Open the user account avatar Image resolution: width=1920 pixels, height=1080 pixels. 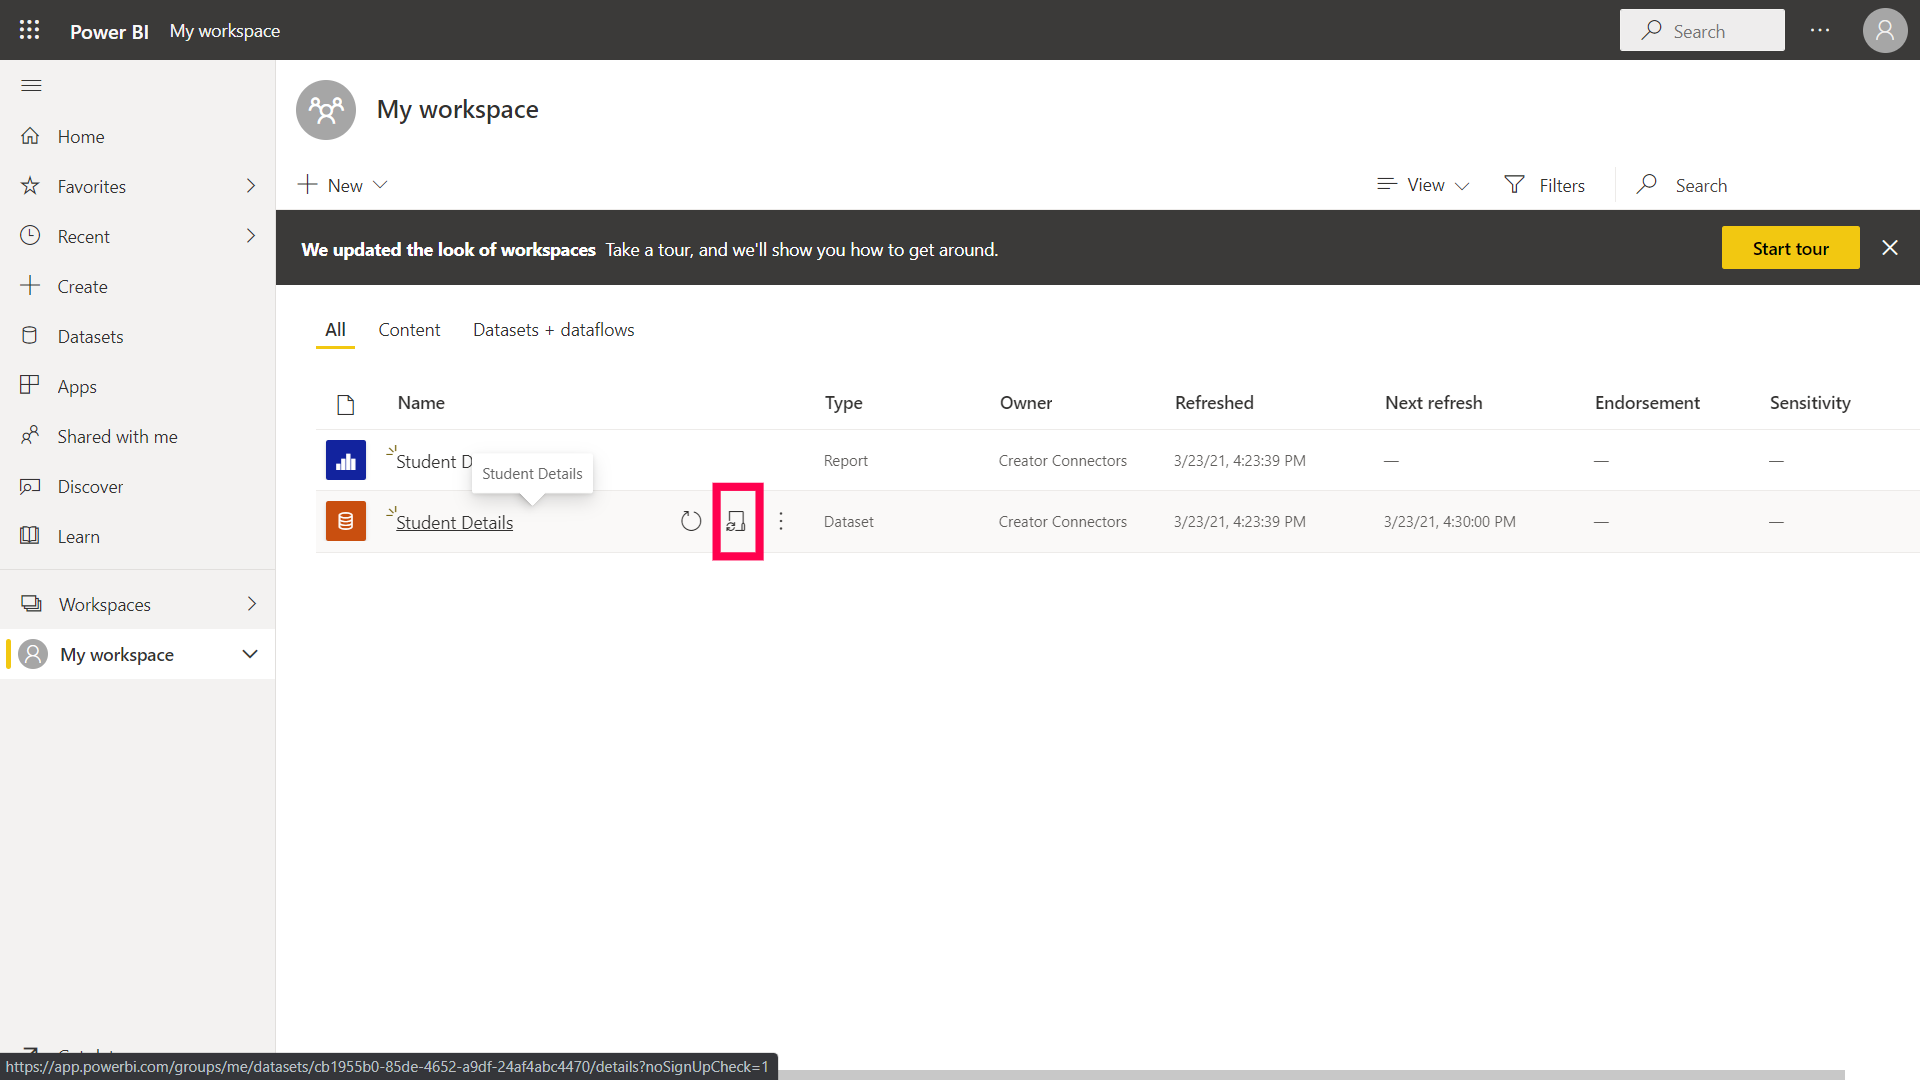click(1884, 31)
